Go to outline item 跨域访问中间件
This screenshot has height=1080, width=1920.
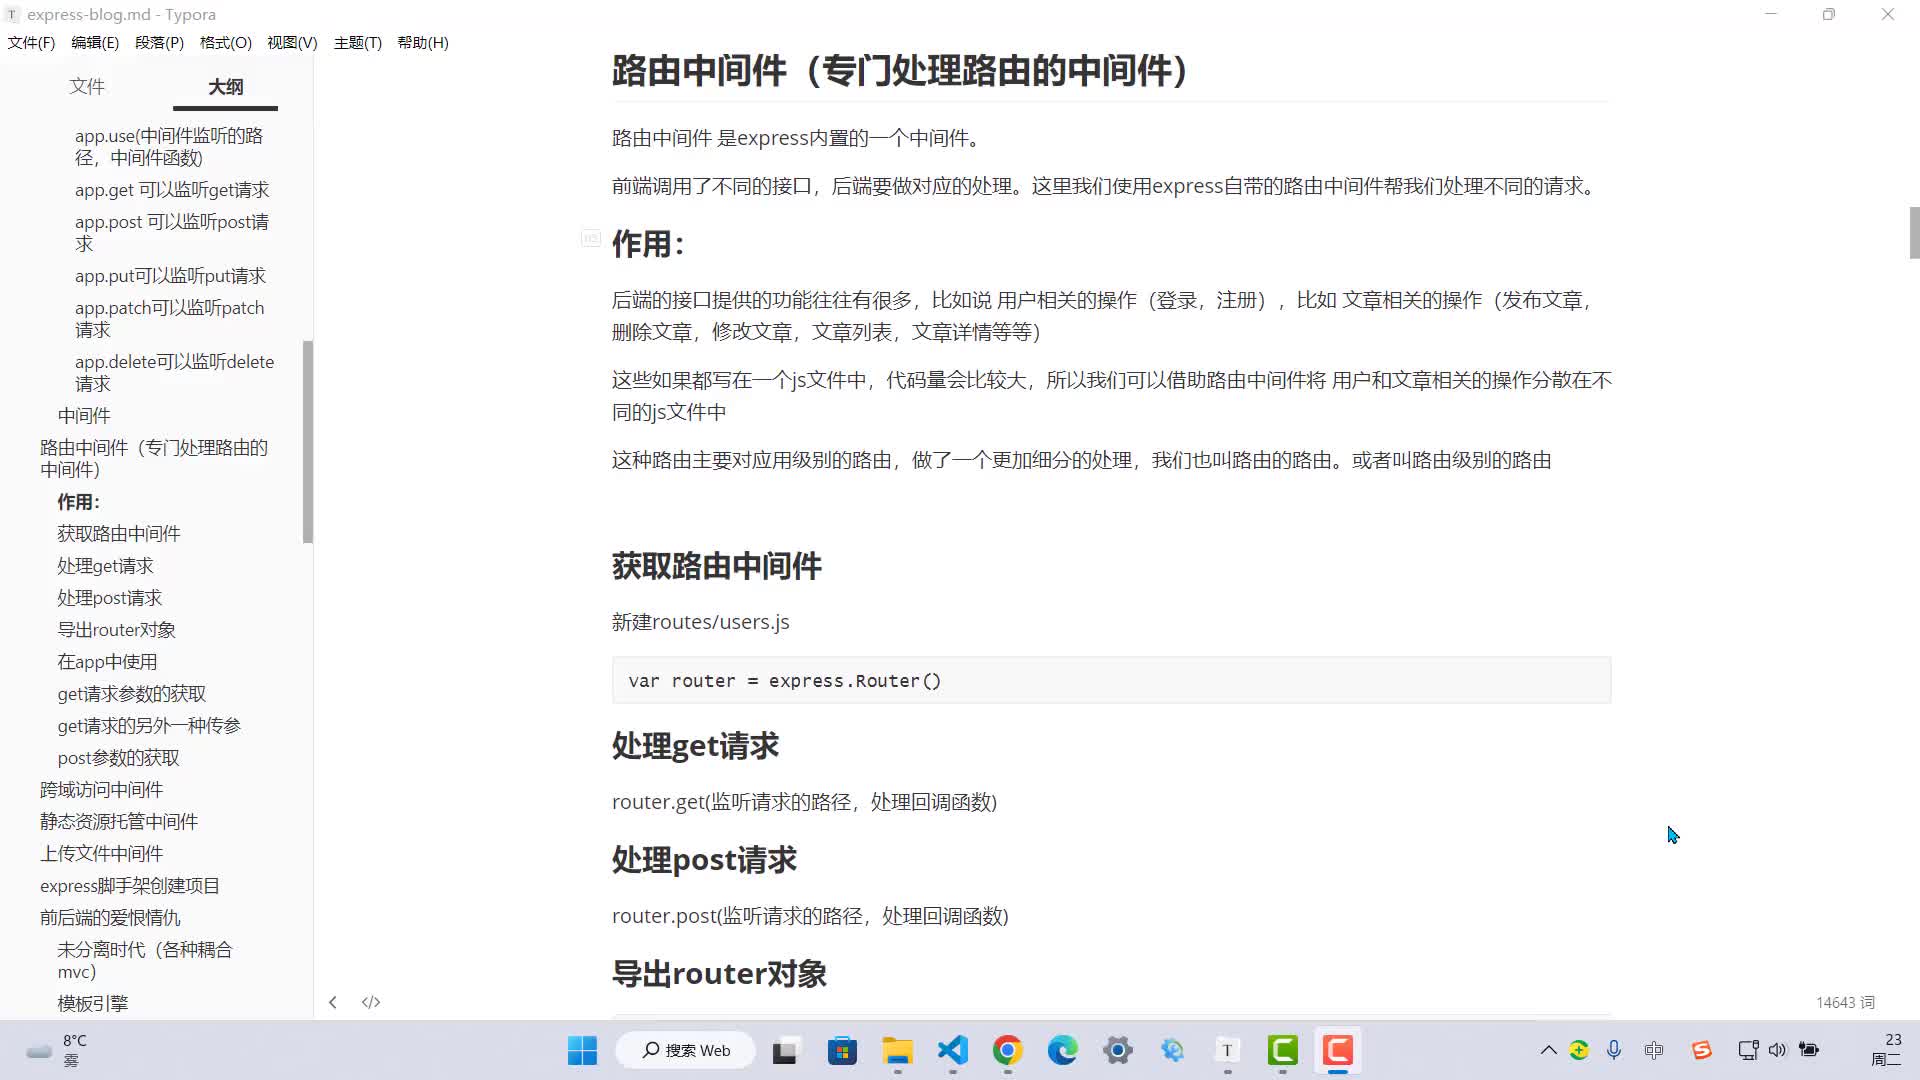tap(101, 789)
